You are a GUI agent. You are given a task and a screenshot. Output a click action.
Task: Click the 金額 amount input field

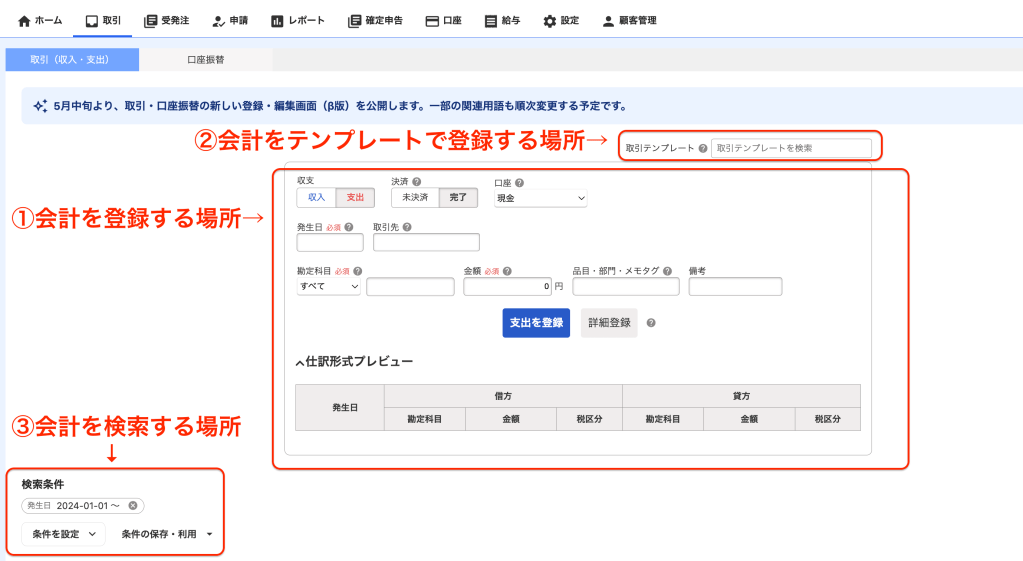tap(508, 286)
